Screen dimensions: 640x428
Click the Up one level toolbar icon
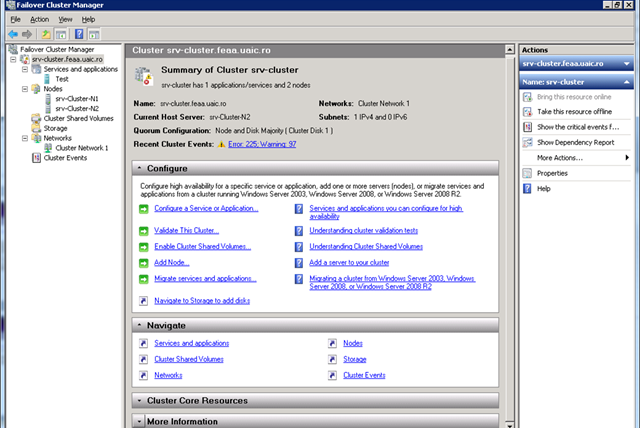click(46, 34)
